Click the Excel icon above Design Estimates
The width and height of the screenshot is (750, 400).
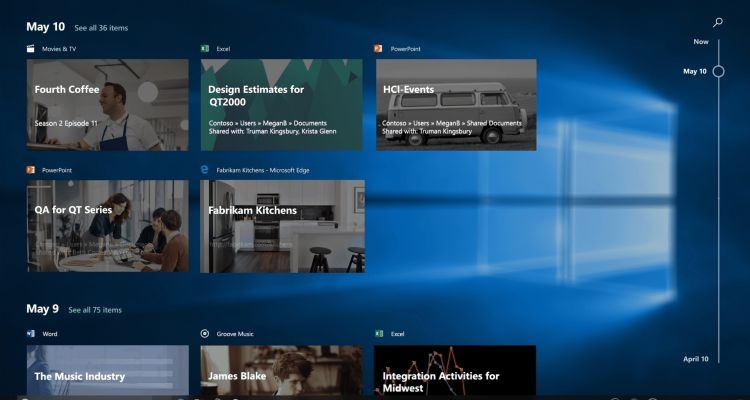coord(205,48)
